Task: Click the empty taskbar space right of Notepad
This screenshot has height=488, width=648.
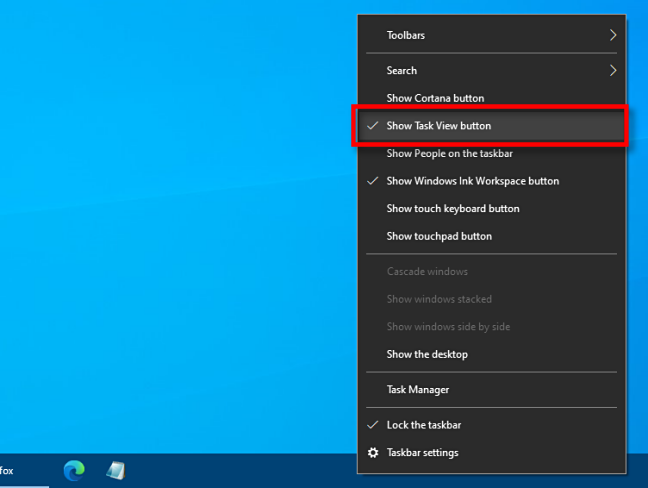Action: (x=240, y=470)
